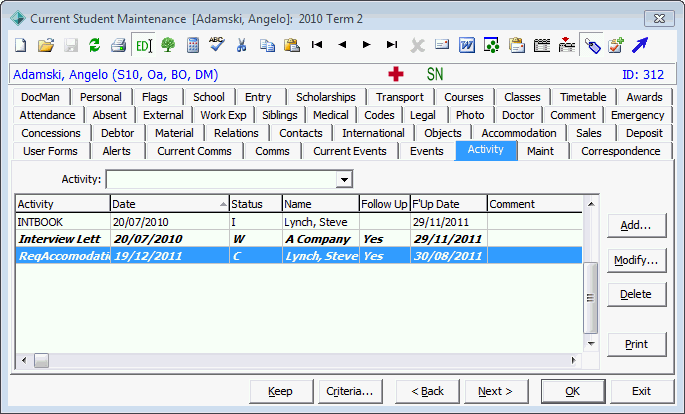Sort by the Date column header
Viewport: 685px width, 414px height.
tap(170, 204)
